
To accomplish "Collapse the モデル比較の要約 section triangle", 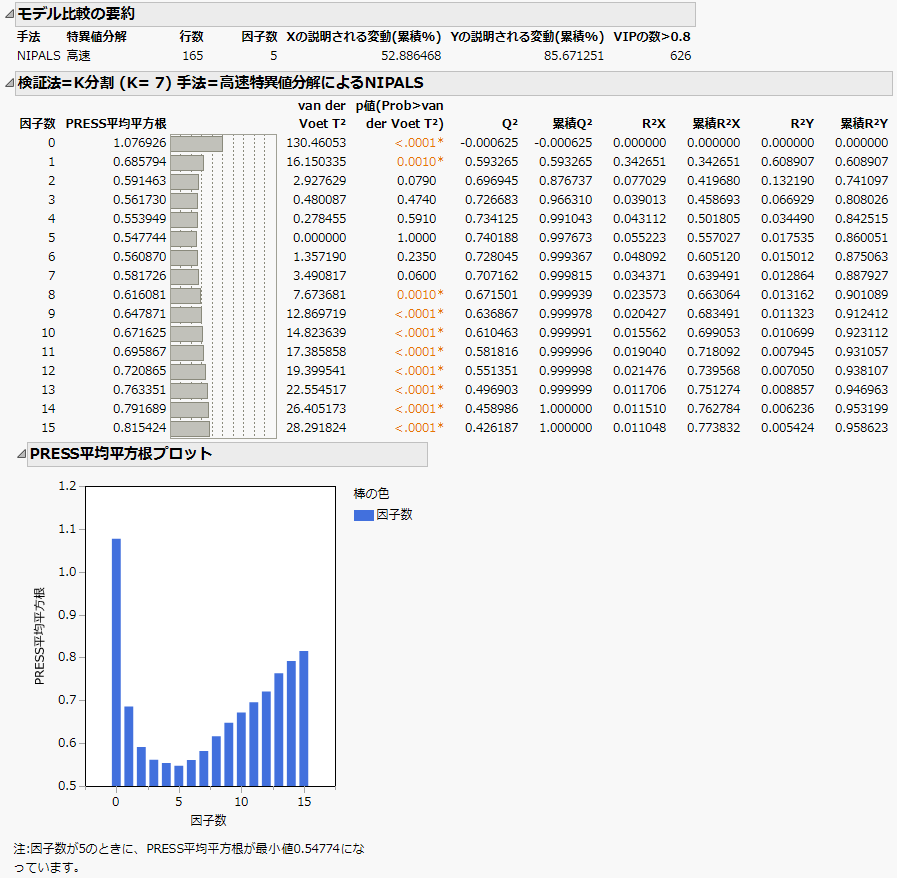I will [10, 14].
